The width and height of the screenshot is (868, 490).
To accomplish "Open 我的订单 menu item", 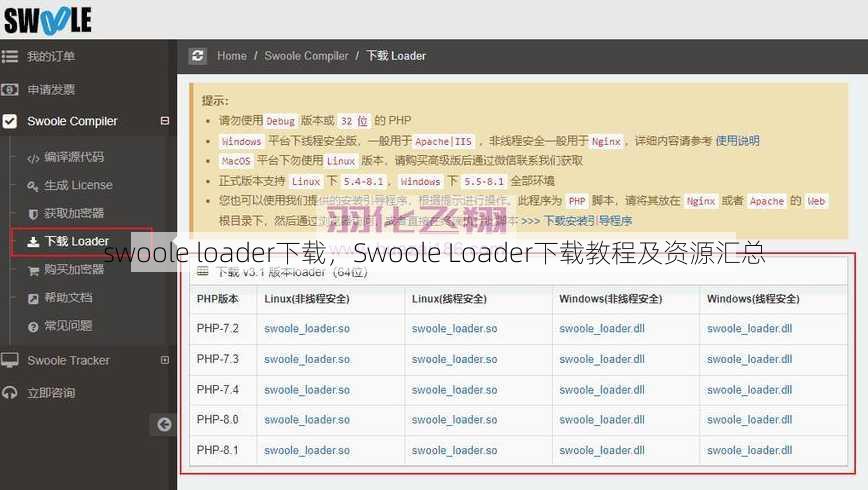I will pyautogui.click(x=51, y=56).
